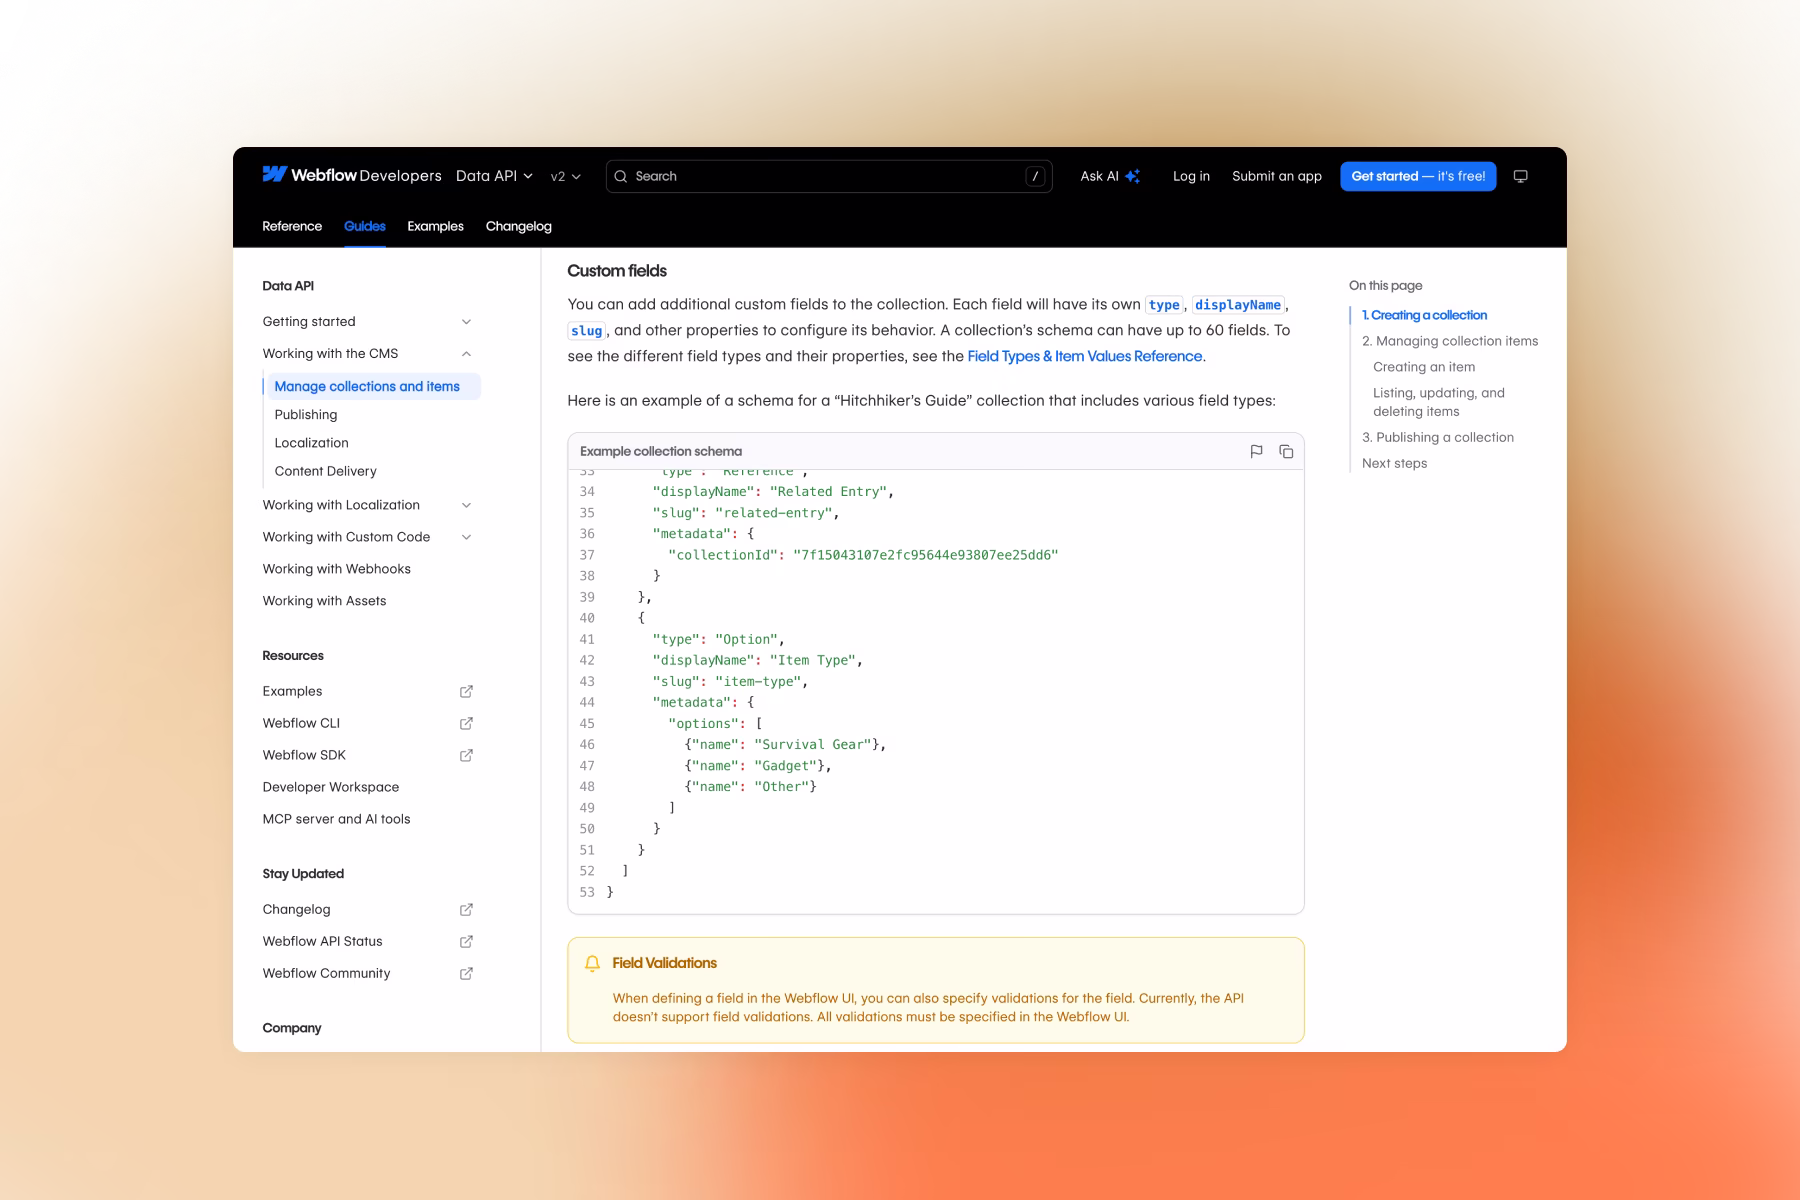Expand Working with Custom Code section
Viewport: 1800px width, 1200px height.
466,537
